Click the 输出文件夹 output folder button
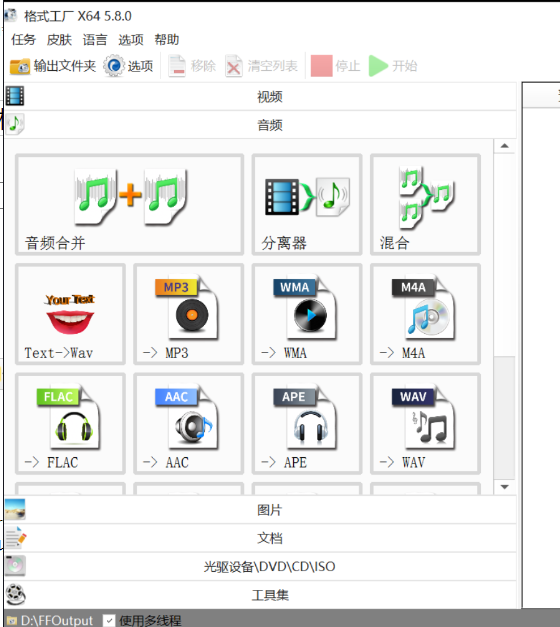This screenshot has width=560, height=627. (x=53, y=66)
